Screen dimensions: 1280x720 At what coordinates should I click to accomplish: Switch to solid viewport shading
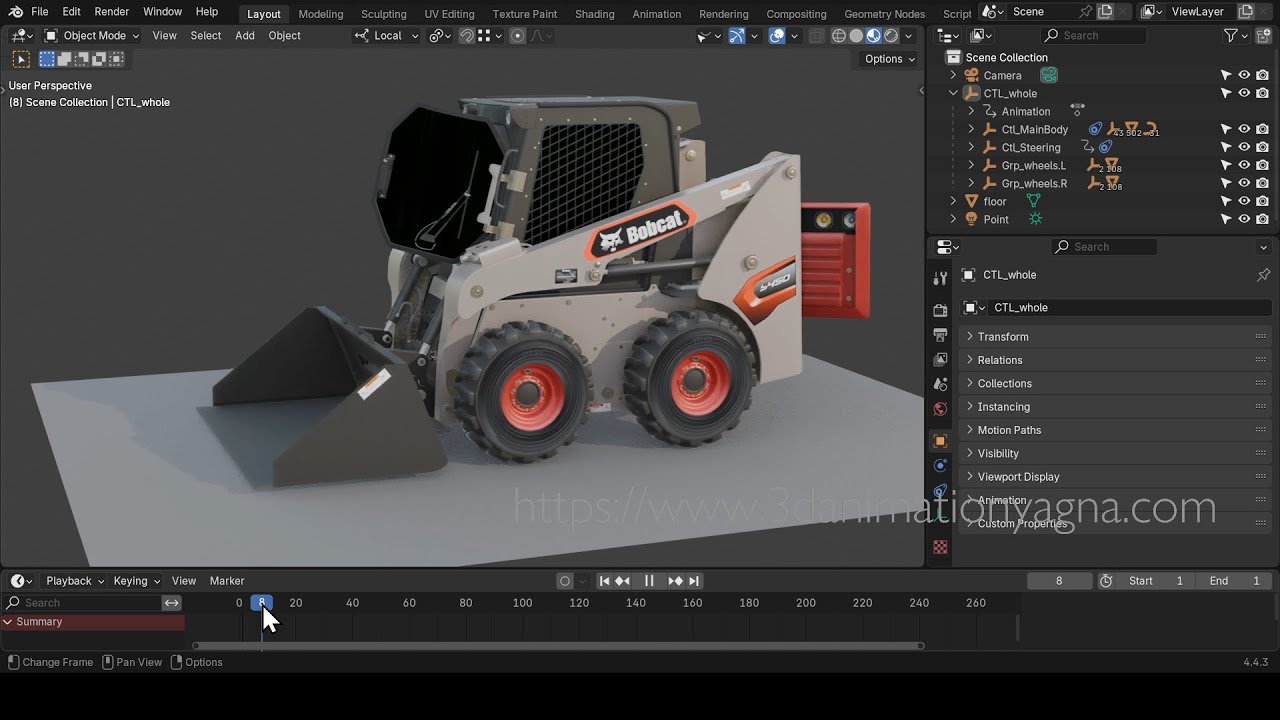tap(856, 35)
